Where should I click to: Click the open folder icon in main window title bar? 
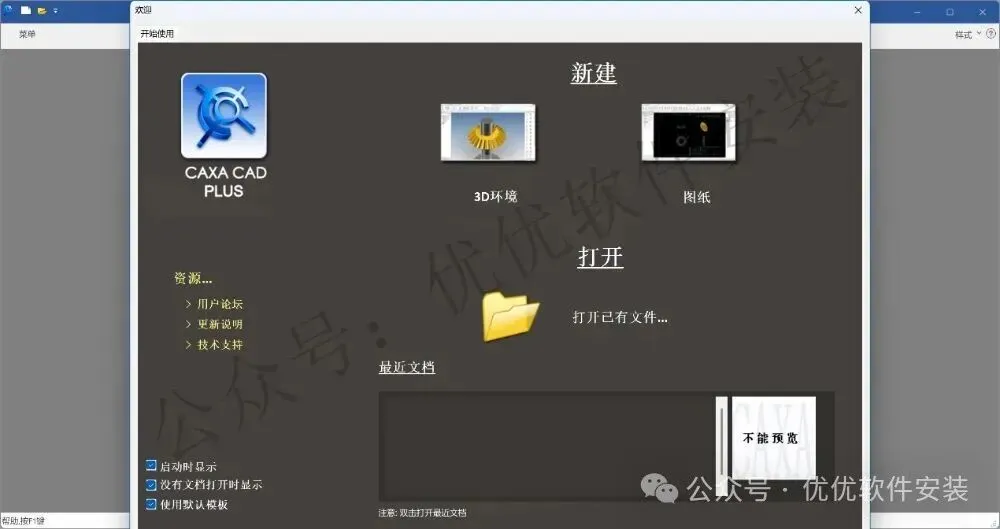[42, 10]
